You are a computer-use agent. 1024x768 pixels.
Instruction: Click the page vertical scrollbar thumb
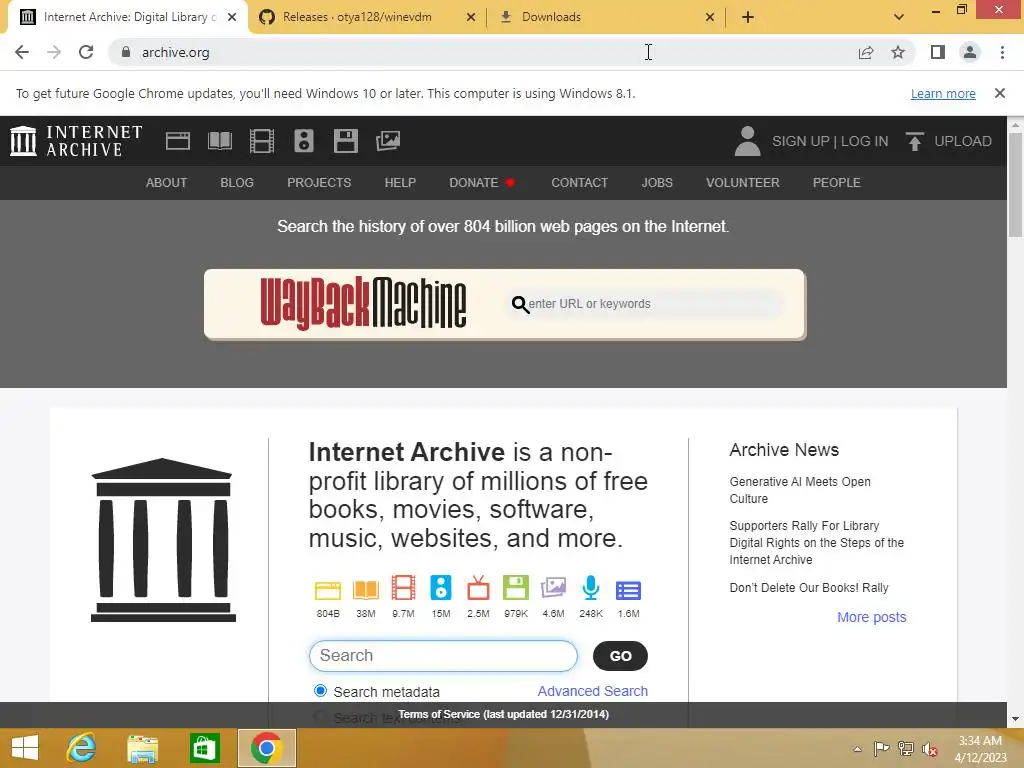pyautogui.click(x=1015, y=185)
